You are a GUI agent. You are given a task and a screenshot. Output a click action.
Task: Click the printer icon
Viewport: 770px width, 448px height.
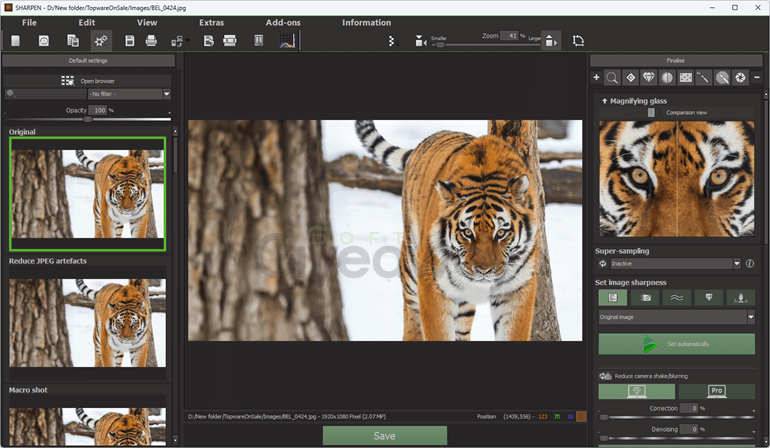tap(151, 41)
